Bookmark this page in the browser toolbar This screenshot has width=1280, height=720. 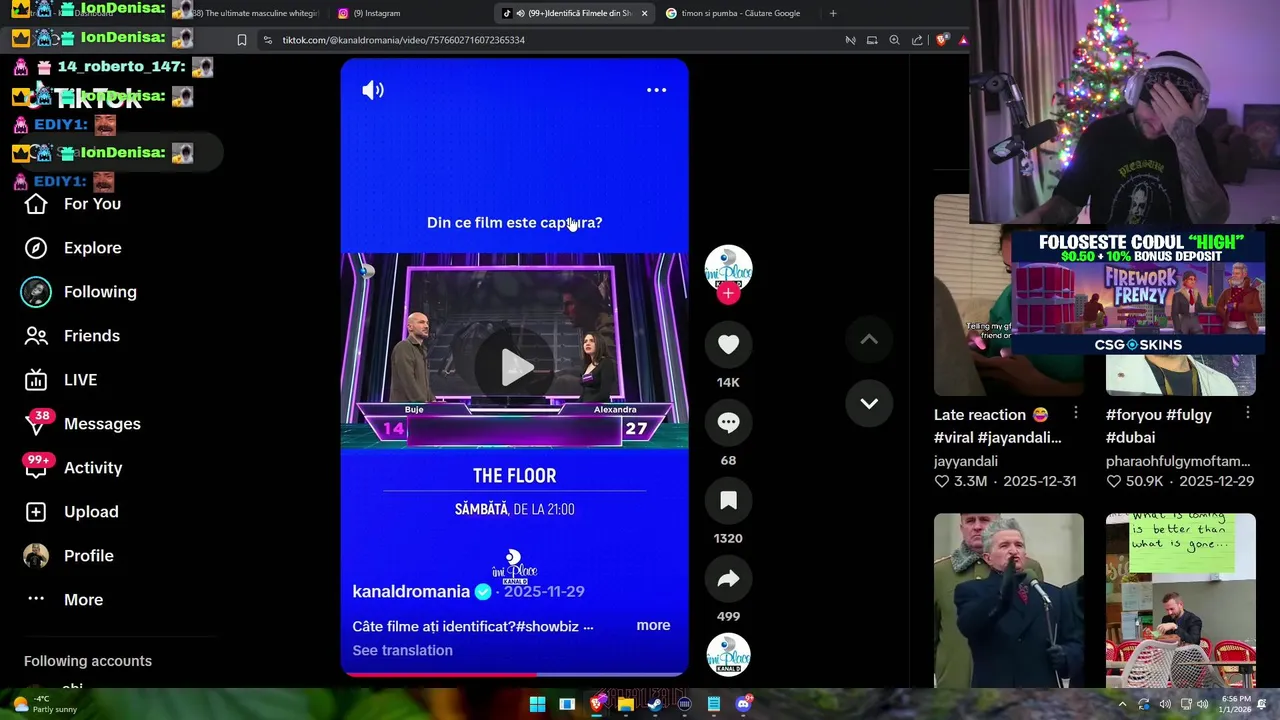242,40
